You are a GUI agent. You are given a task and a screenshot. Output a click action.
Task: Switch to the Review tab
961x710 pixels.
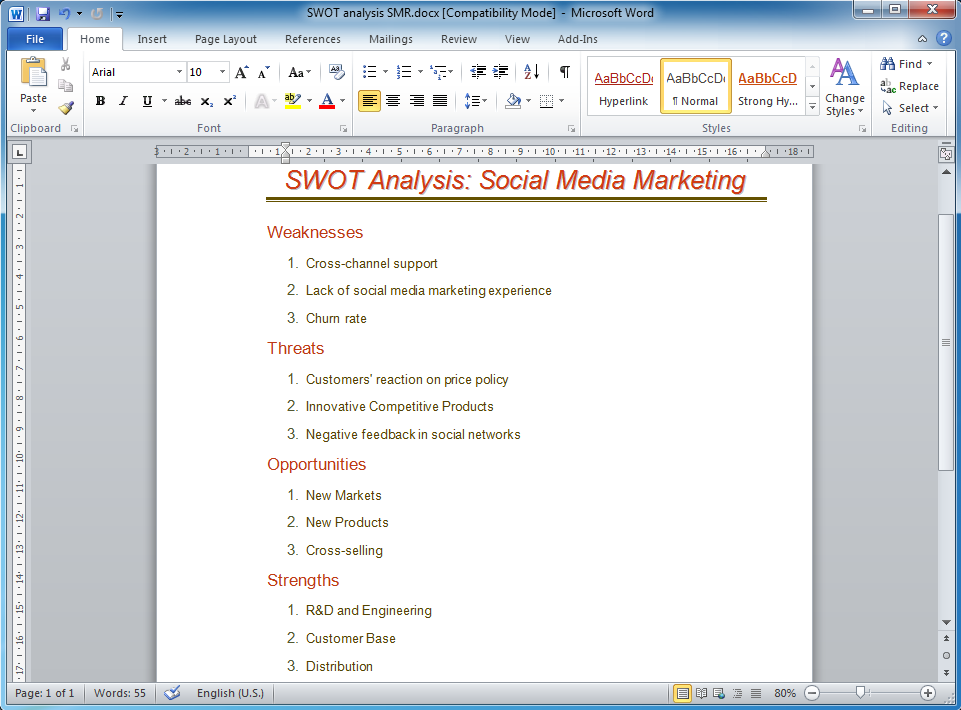click(458, 39)
